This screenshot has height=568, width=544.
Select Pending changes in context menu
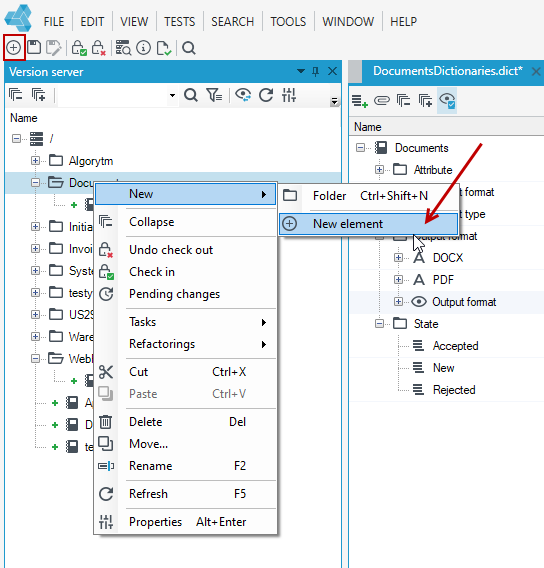(x=185, y=294)
